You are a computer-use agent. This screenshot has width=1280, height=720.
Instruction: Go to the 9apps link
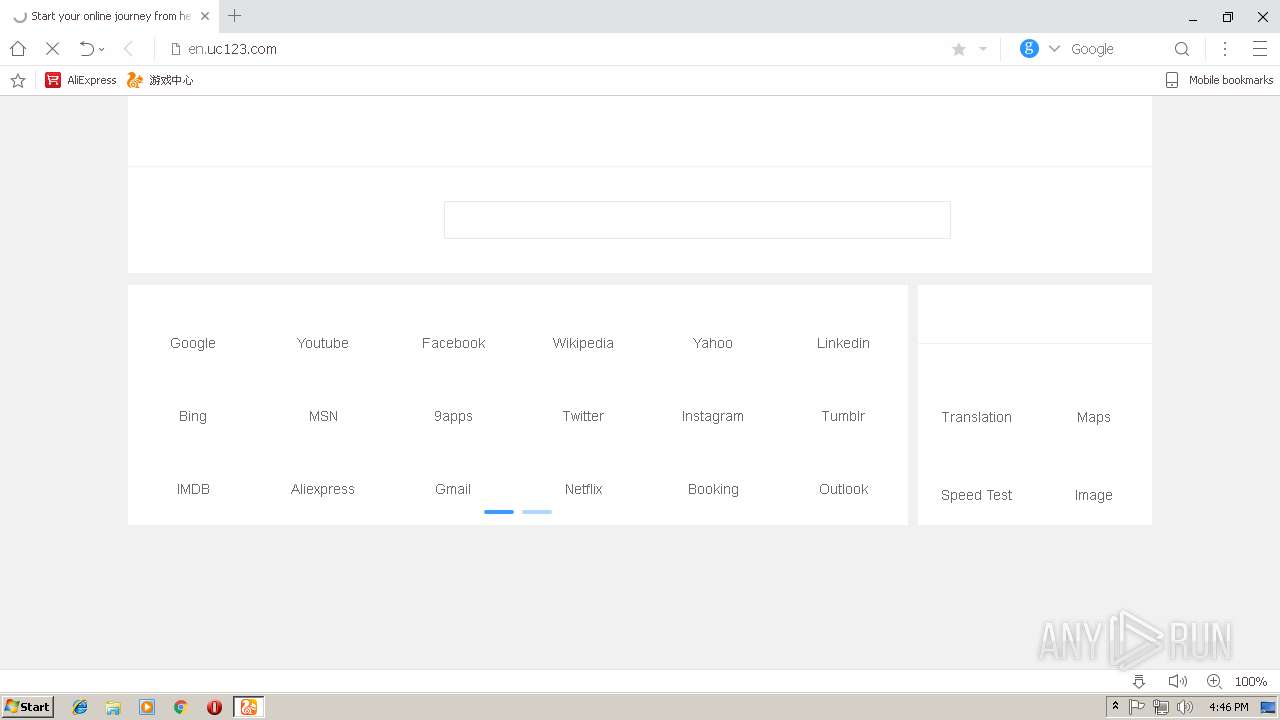tap(453, 416)
